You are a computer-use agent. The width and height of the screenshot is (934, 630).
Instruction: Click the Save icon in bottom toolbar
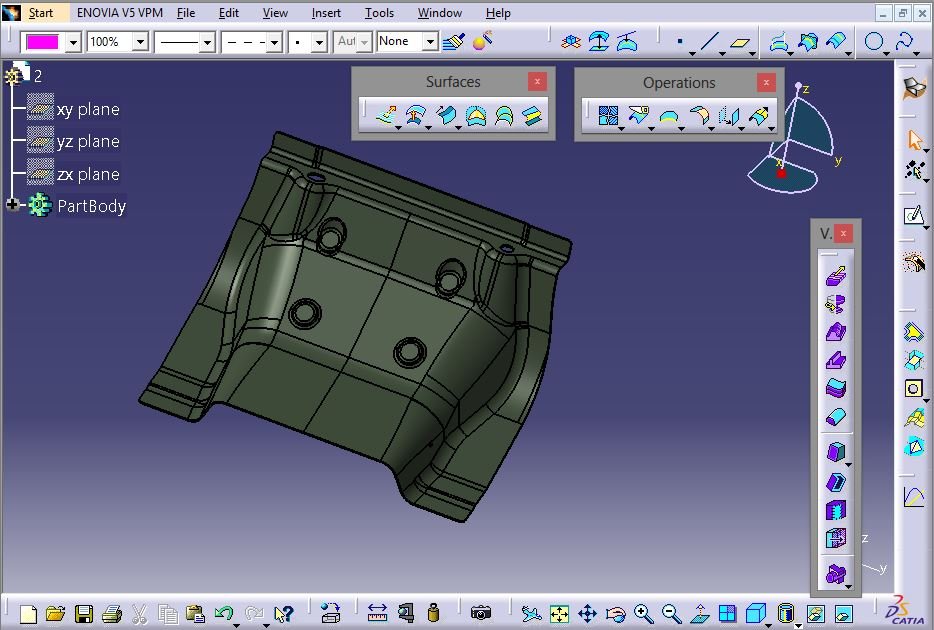coord(84,613)
